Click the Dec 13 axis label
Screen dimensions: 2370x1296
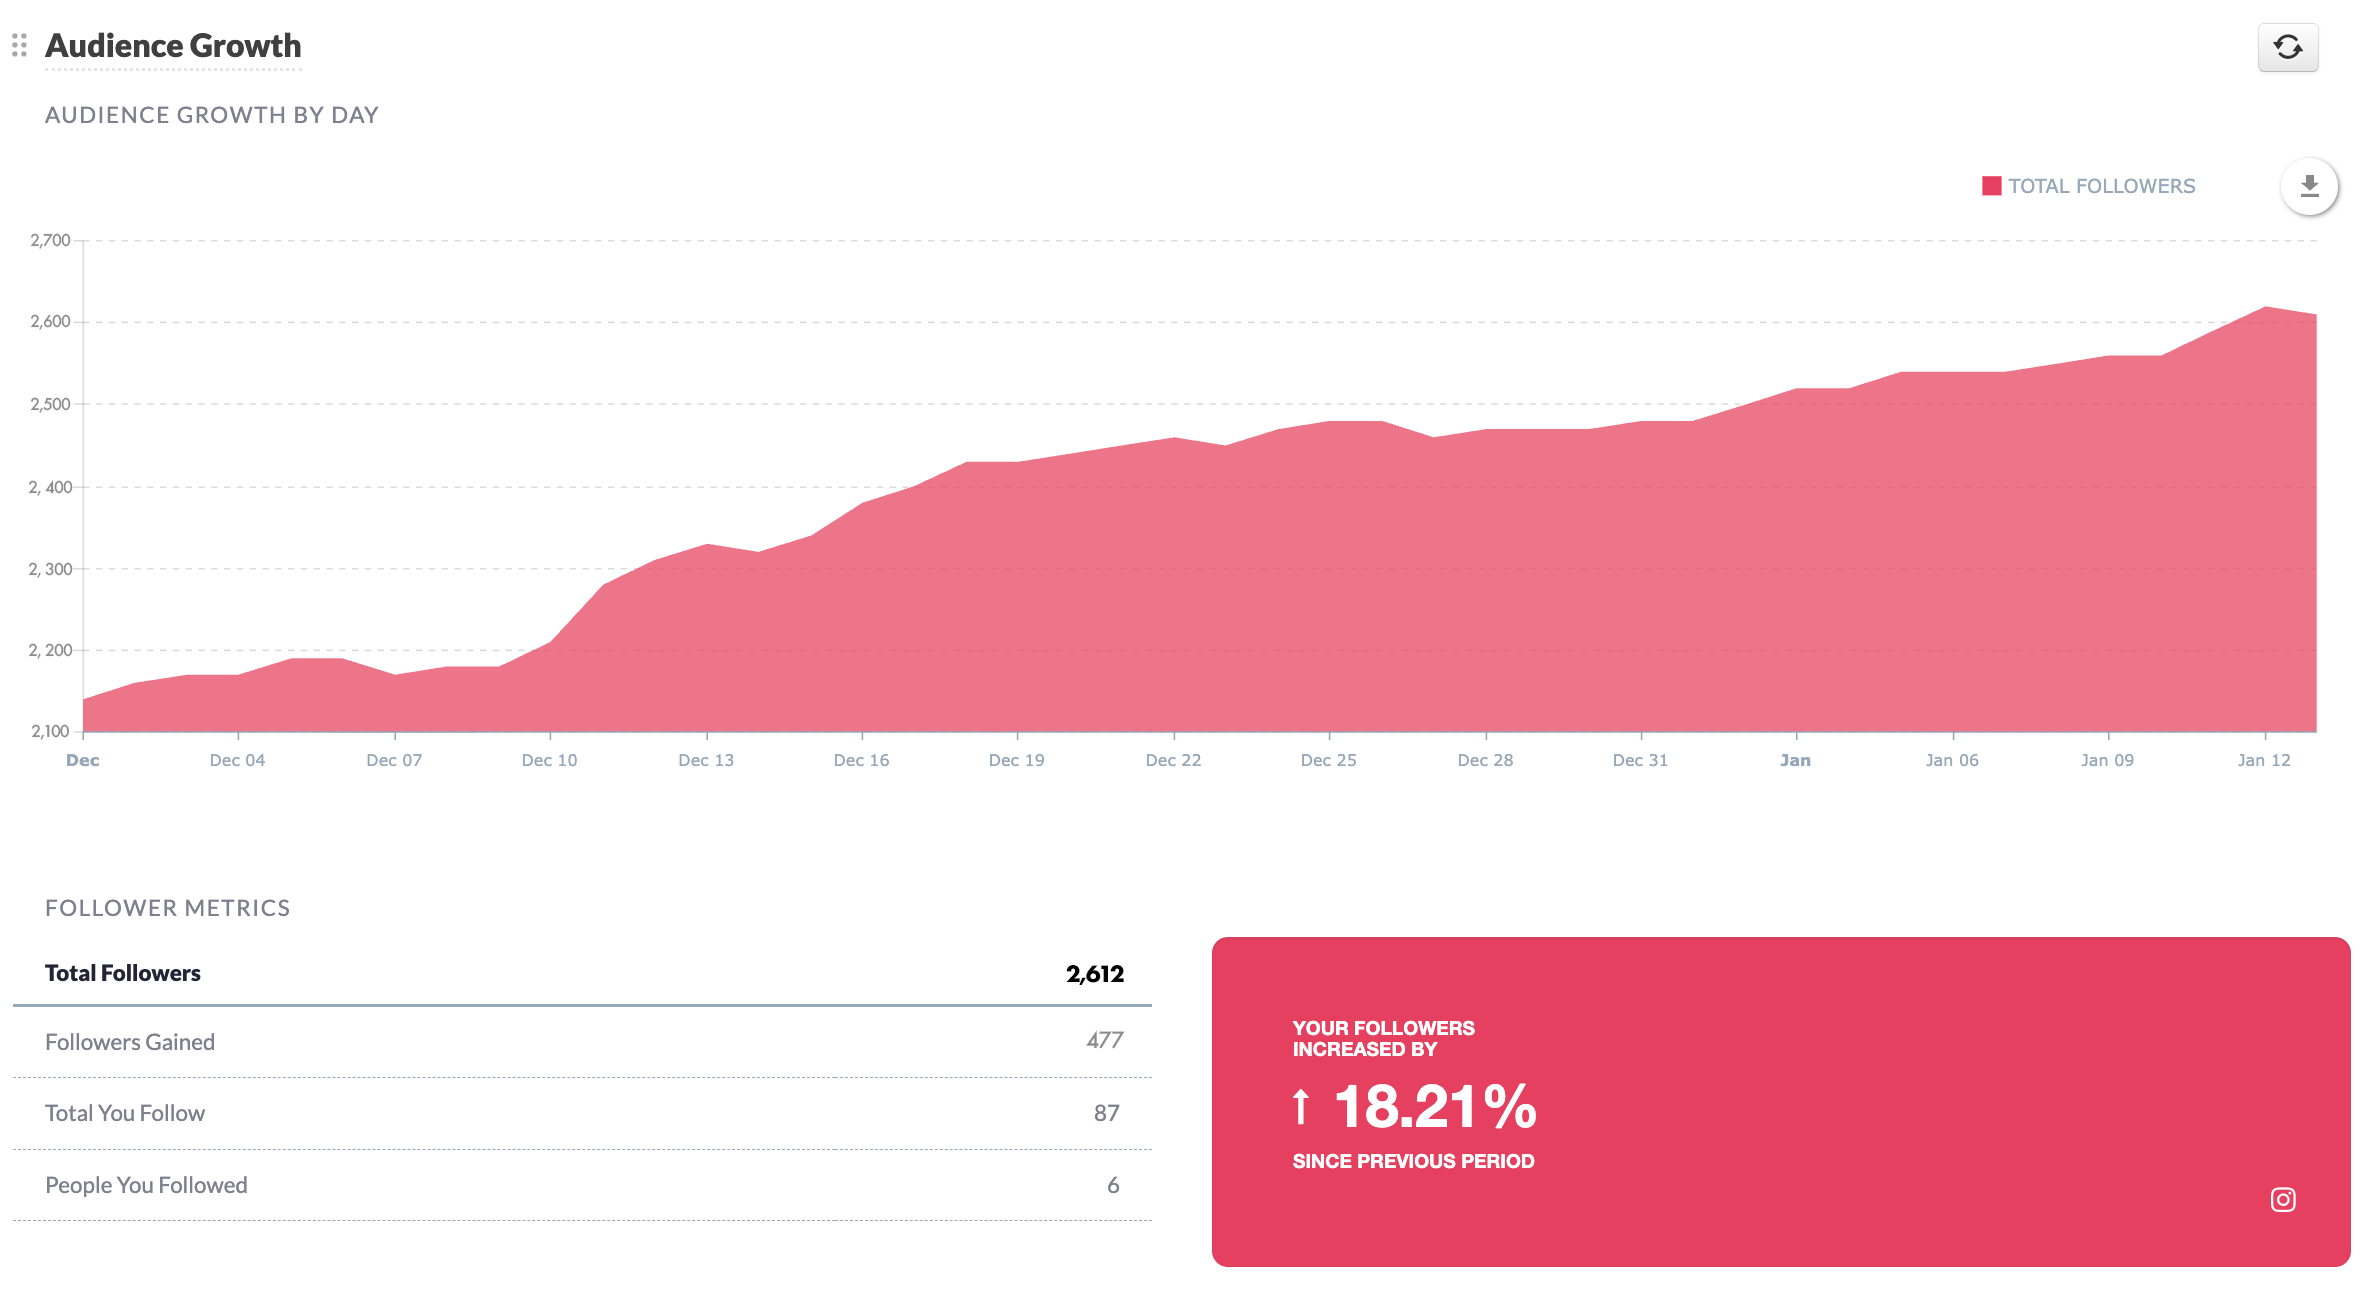pos(706,760)
